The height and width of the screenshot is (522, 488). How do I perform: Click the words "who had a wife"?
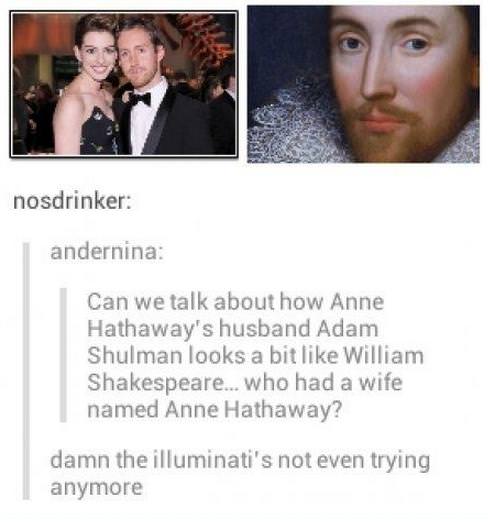tap(324, 382)
